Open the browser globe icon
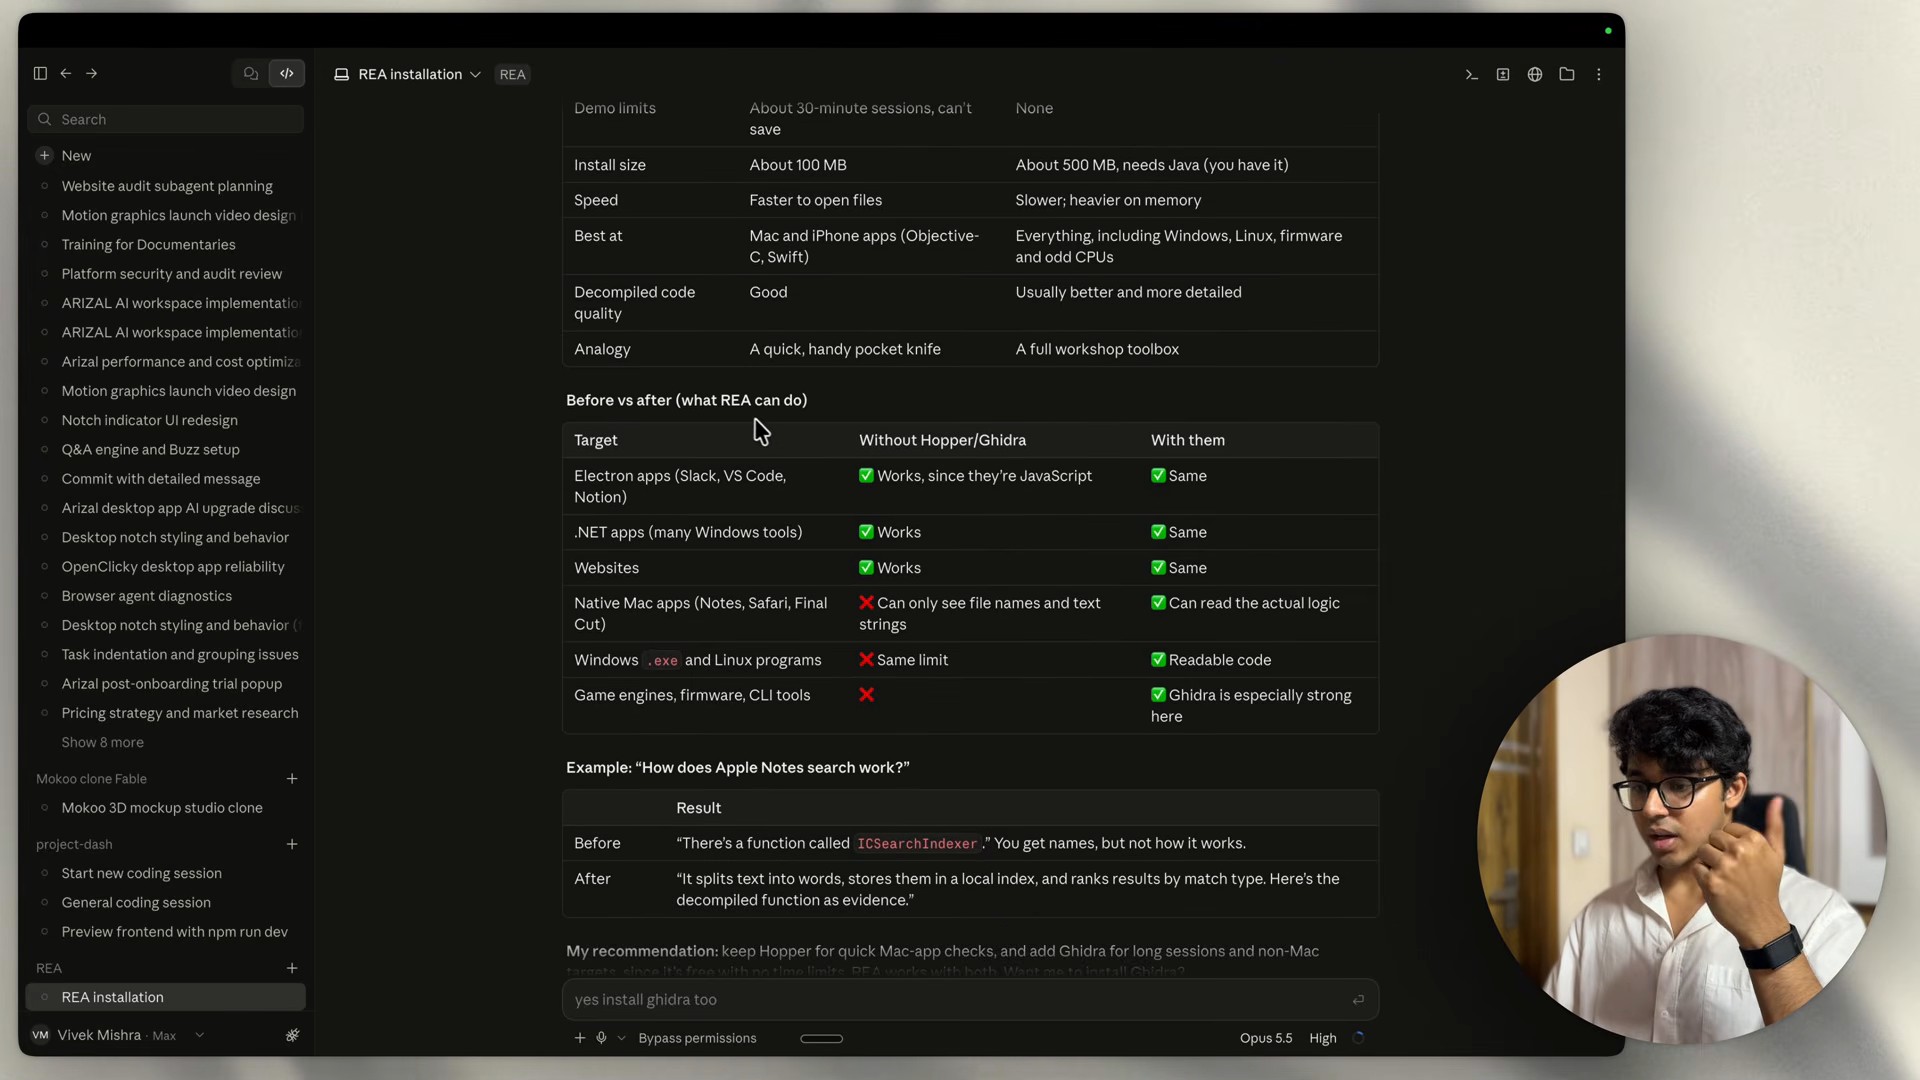This screenshot has width=1920, height=1080. pos(1535,74)
